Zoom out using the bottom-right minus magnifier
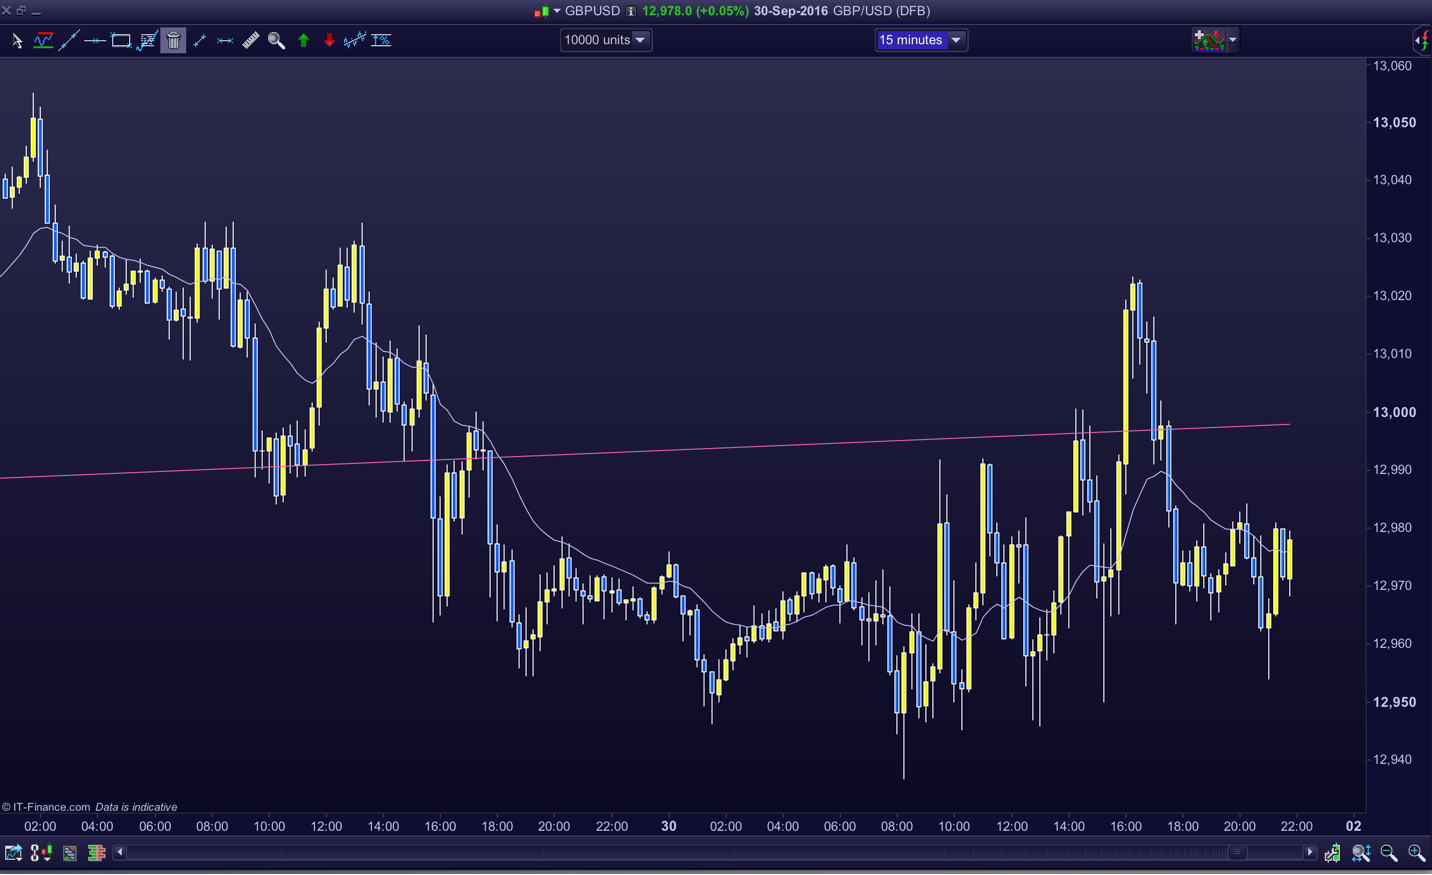This screenshot has width=1432, height=875. click(x=1389, y=853)
